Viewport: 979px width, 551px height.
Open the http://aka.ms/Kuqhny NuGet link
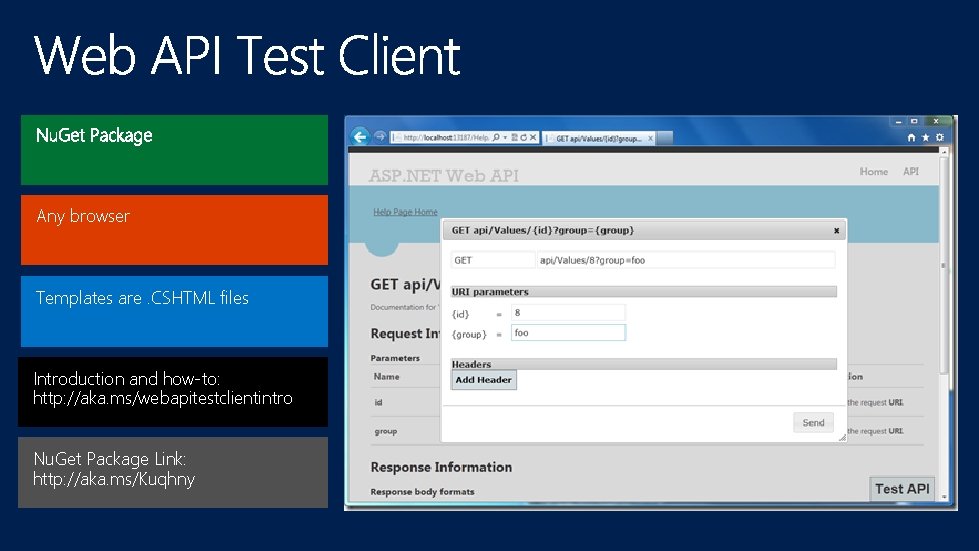pyautogui.click(x=114, y=479)
